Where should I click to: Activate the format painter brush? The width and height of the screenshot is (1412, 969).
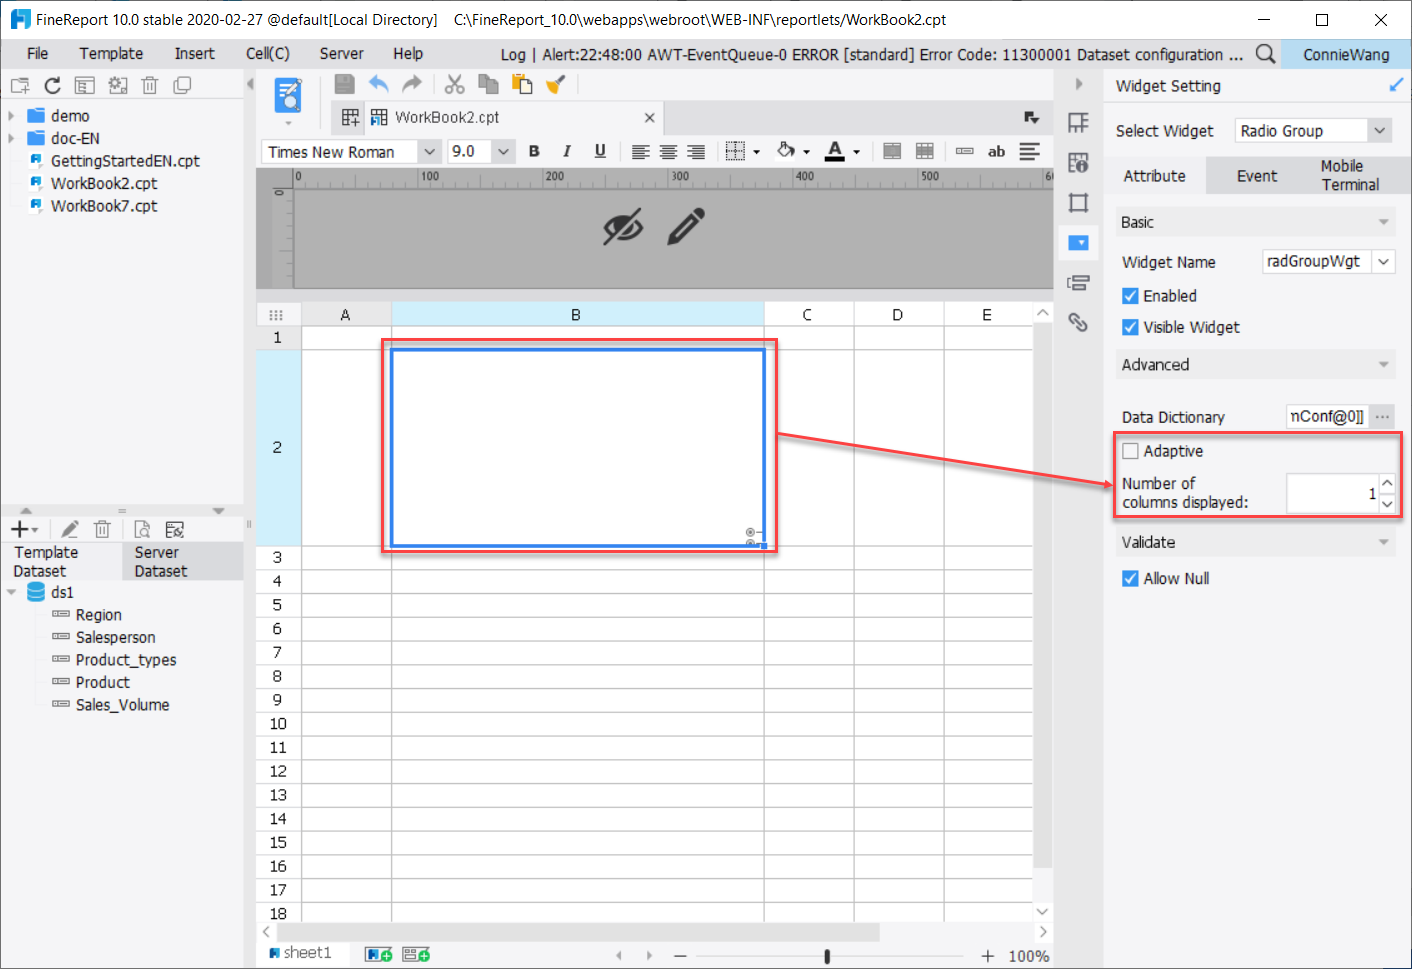pos(556,85)
